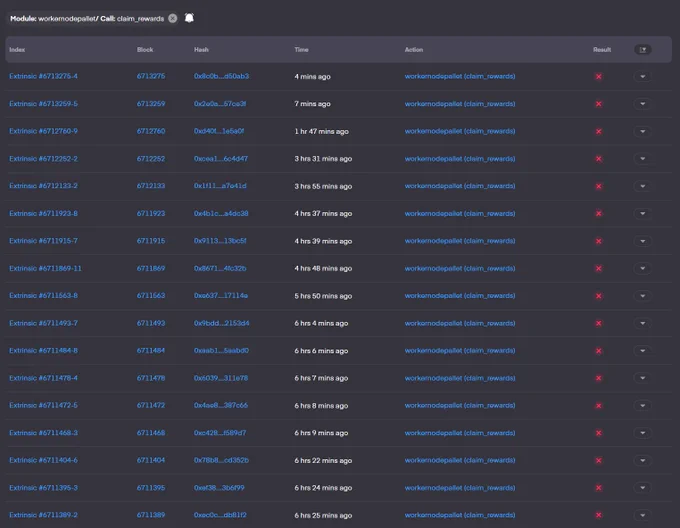Image resolution: width=680 pixels, height=528 pixels.
Task: Expand details of Extrinsic #6711478-4 row
Action: coord(643,378)
